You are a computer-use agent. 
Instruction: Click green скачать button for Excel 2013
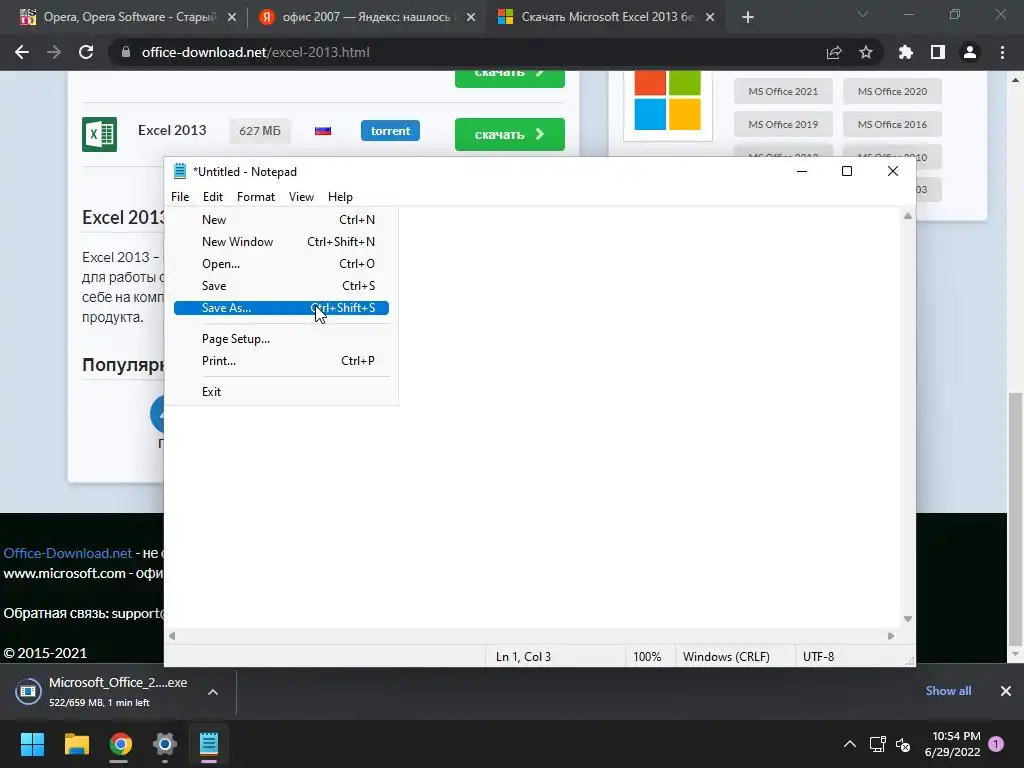click(x=509, y=135)
